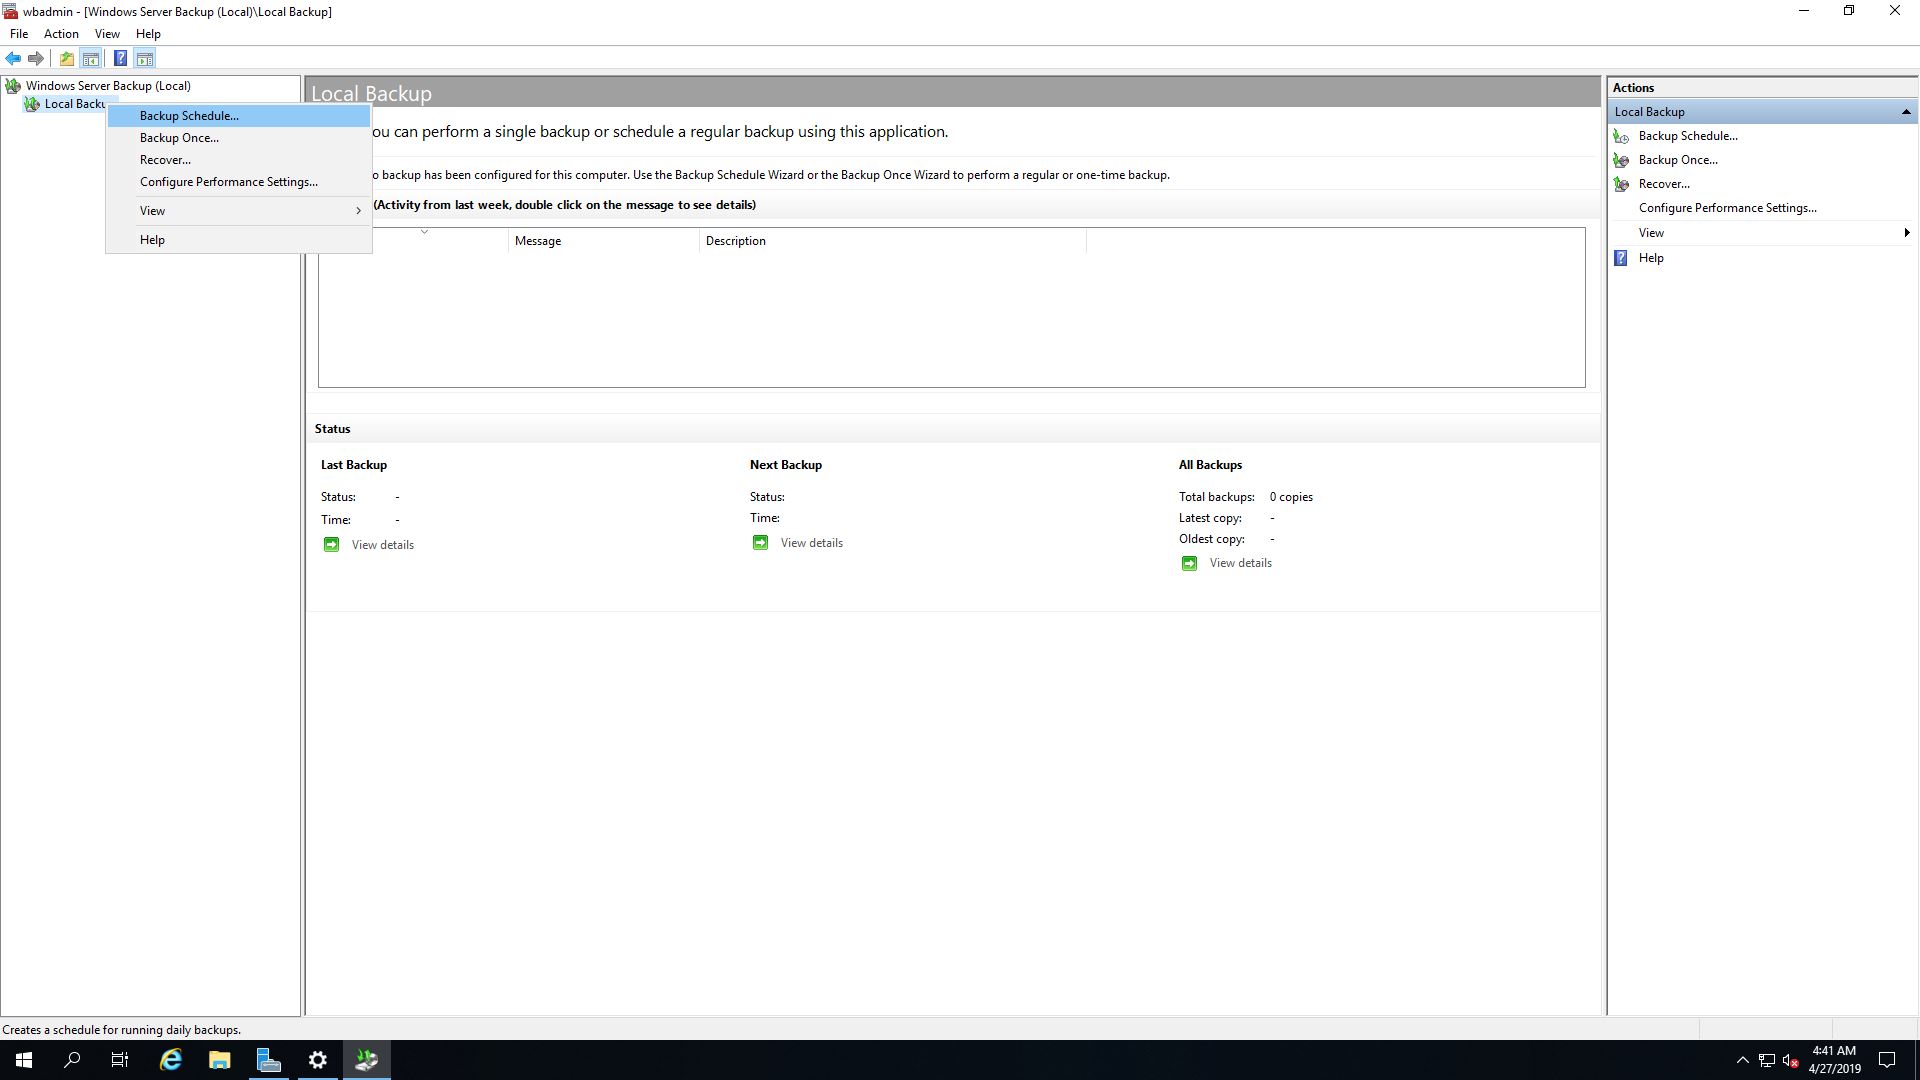Viewport: 1920px width, 1080px height.
Task: Click Recover icon in Actions pane
Action: tap(1621, 184)
